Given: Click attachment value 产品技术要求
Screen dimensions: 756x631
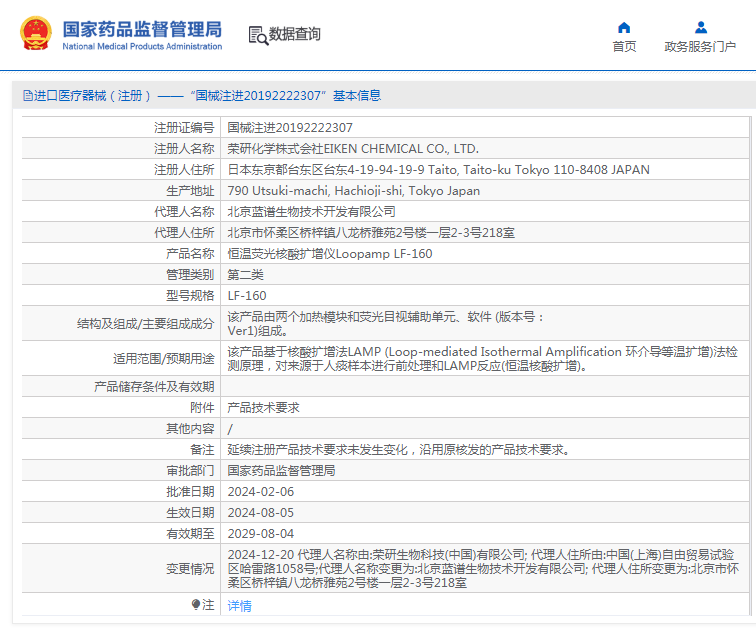Looking at the screenshot, I should pyautogui.click(x=263, y=408).
